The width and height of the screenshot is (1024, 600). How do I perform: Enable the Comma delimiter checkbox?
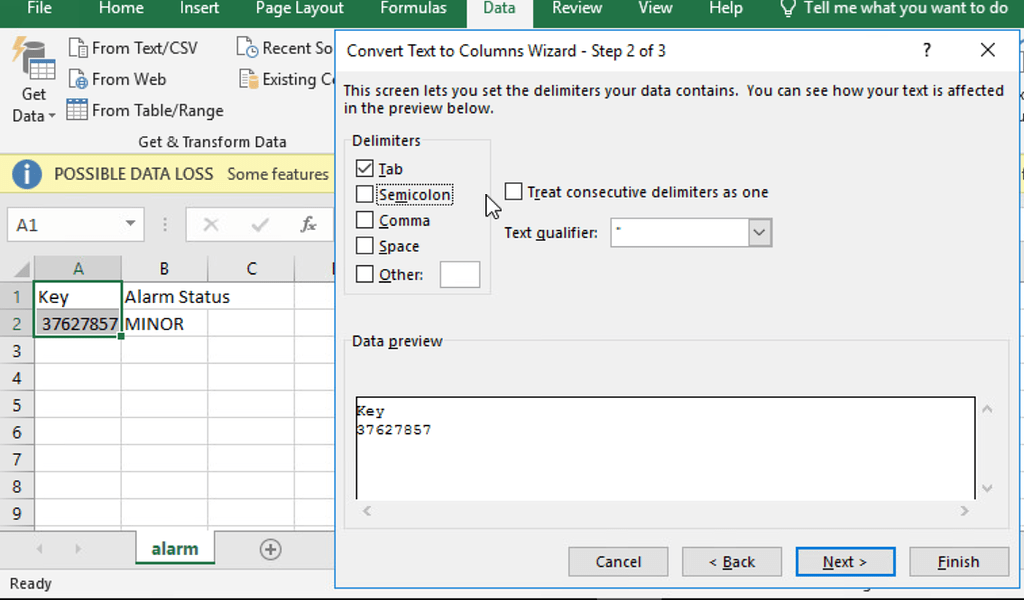point(365,220)
